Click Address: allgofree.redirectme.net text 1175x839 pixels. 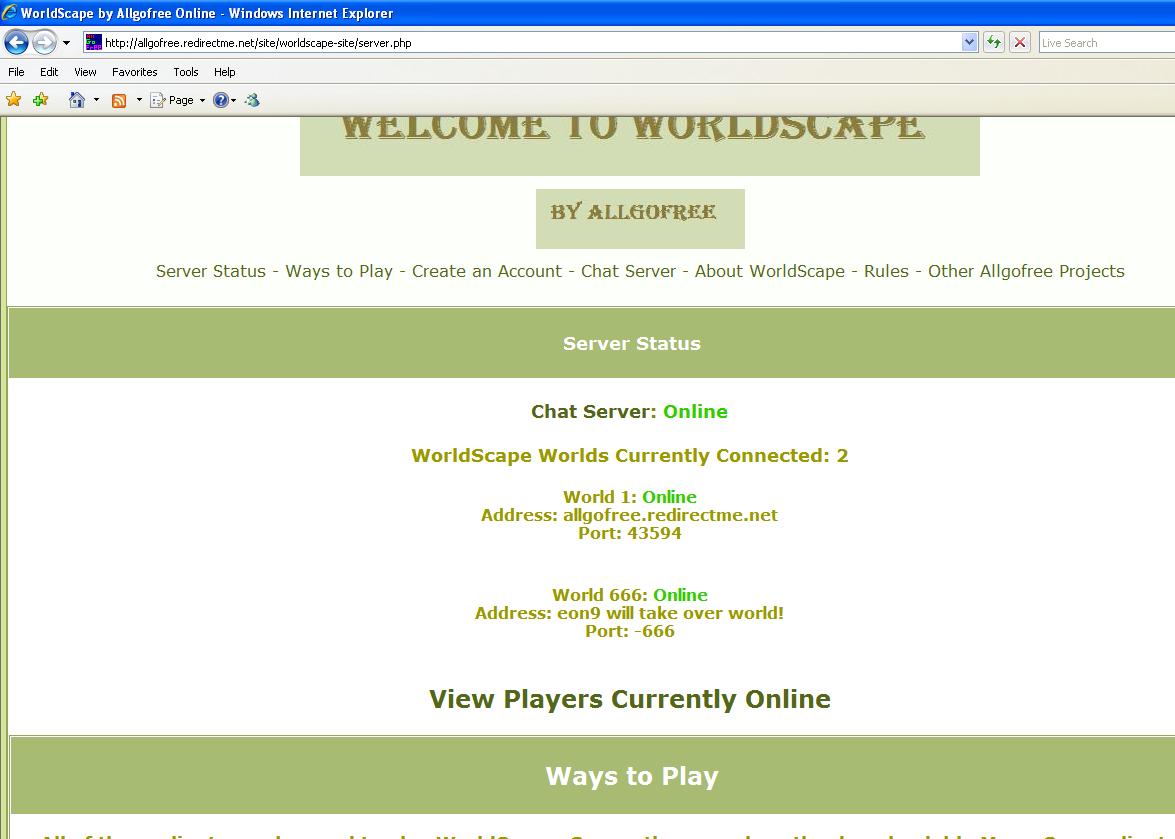pos(629,515)
